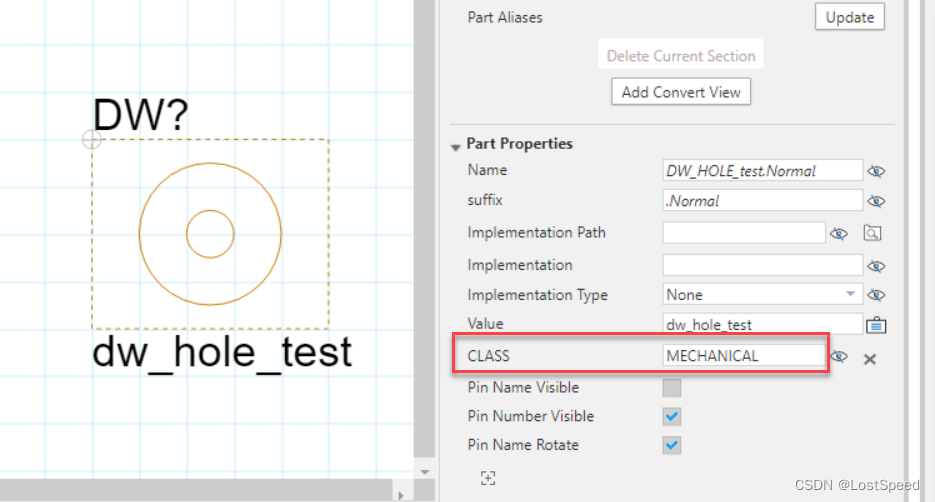The width and height of the screenshot is (935, 502).
Task: Click the Update button for Part Aliases
Action: coord(849,17)
